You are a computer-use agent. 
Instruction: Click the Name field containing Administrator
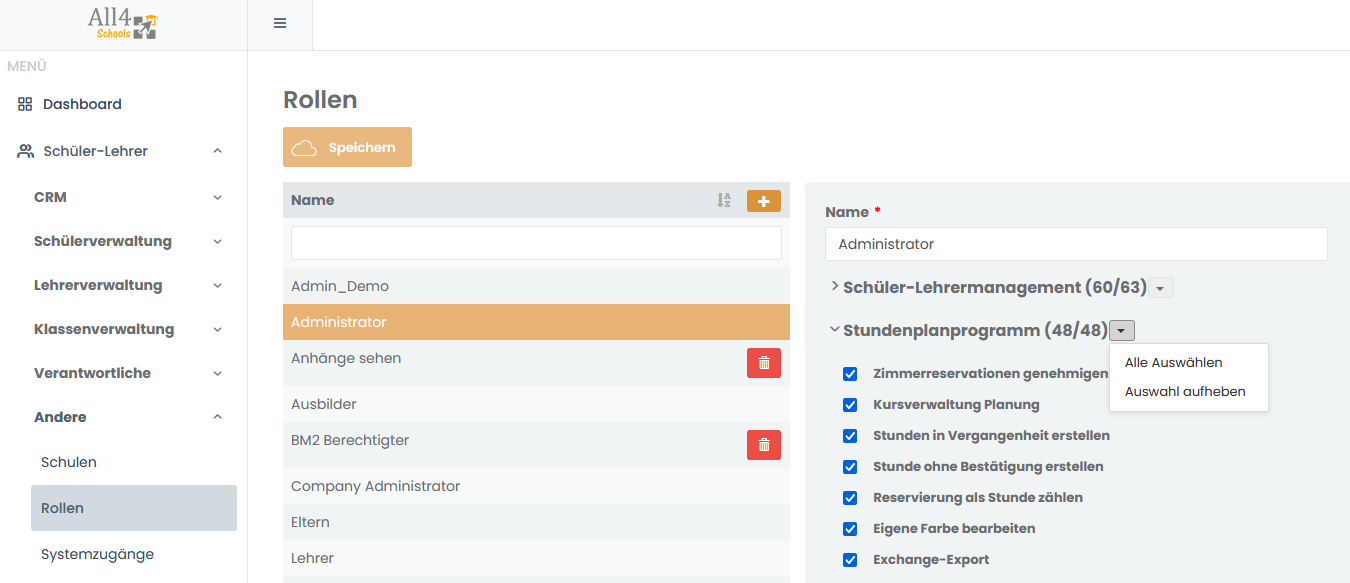[1076, 244]
